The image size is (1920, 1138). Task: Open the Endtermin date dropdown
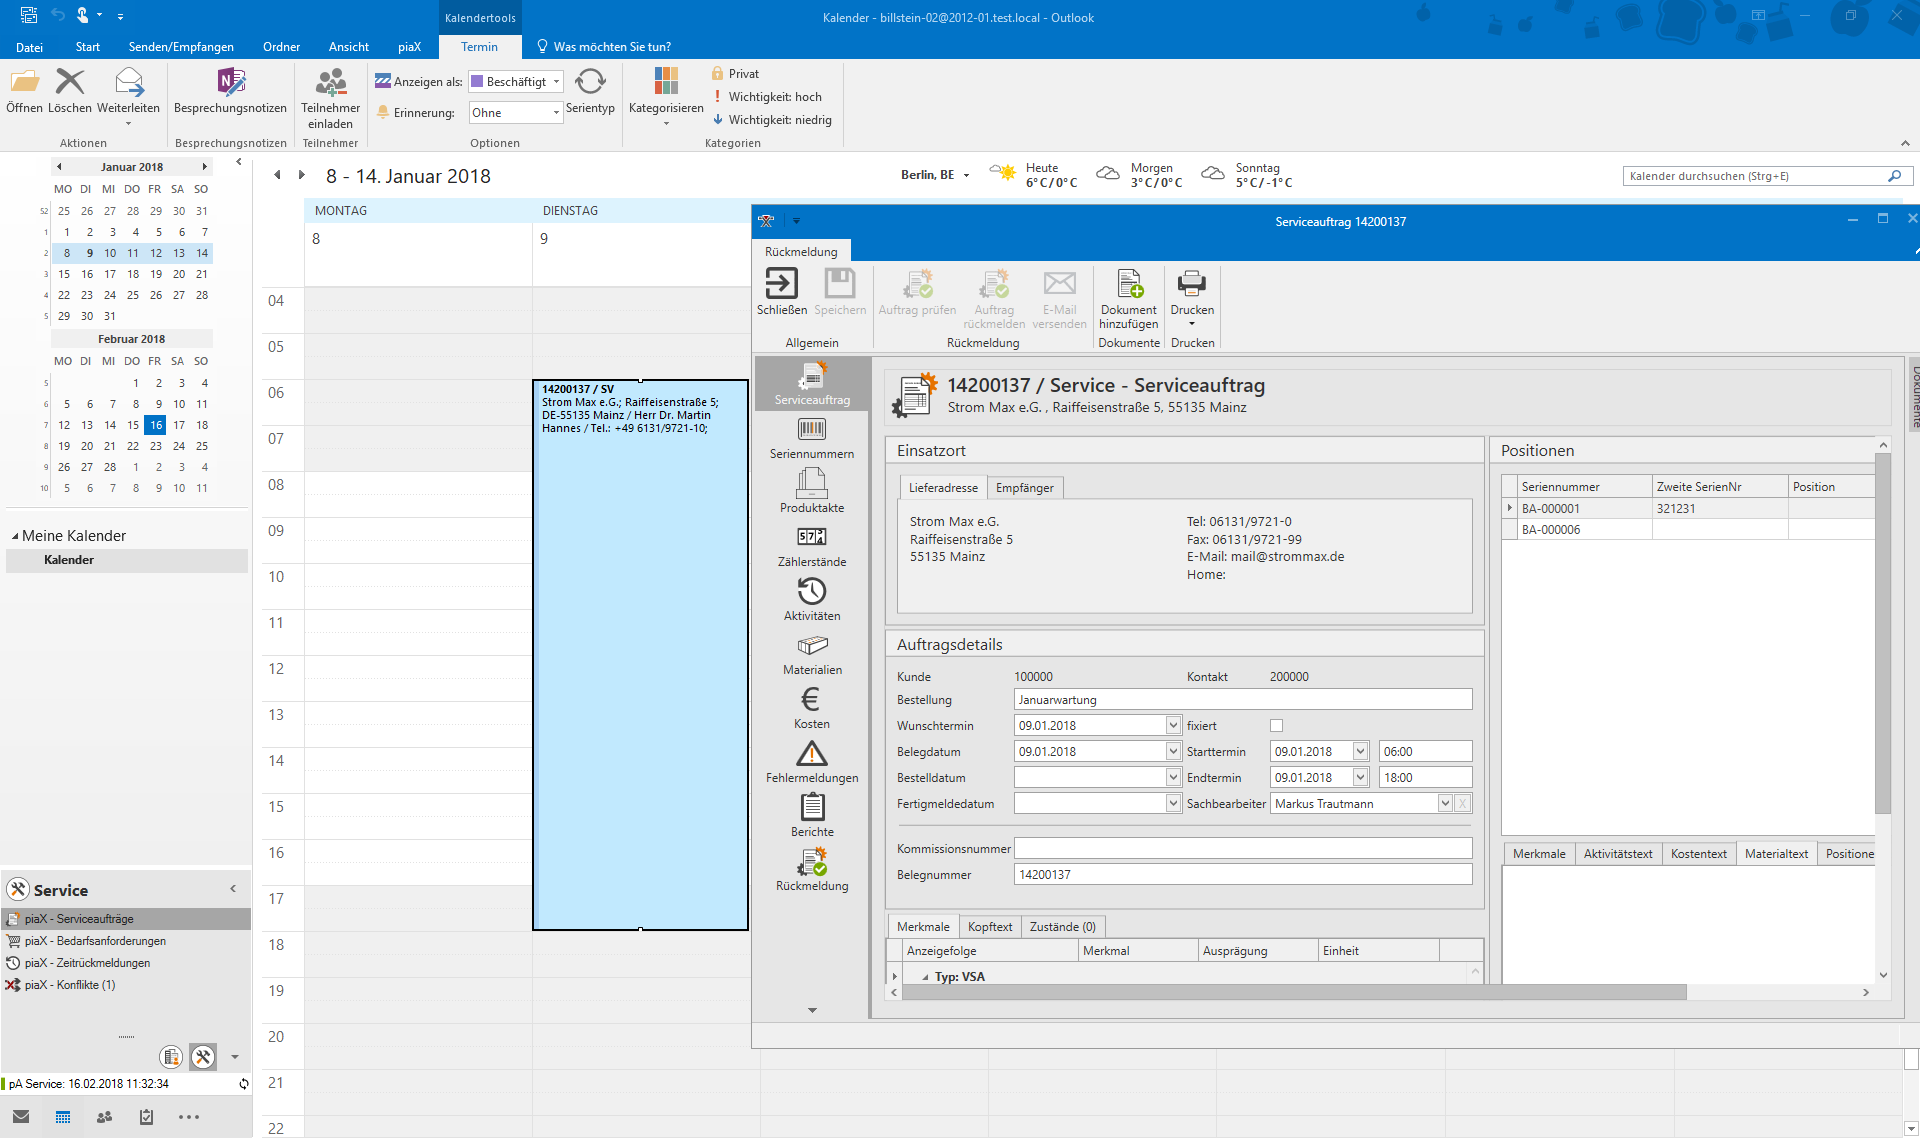click(1360, 777)
